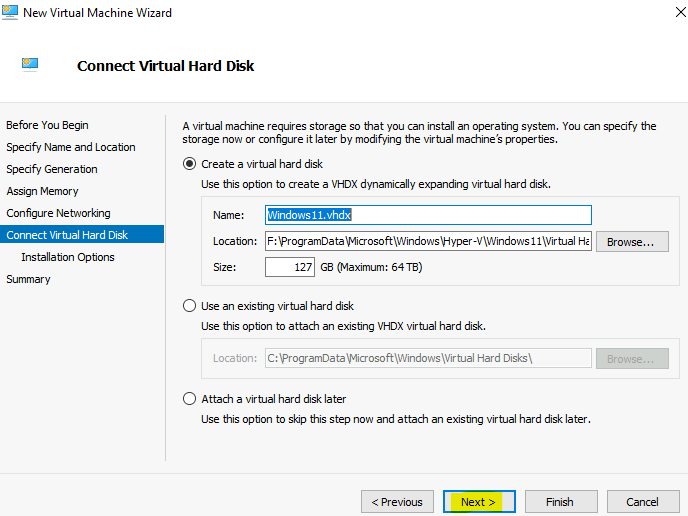The height and width of the screenshot is (516, 688).
Task: Click the highlighted Next button
Action: 479,502
